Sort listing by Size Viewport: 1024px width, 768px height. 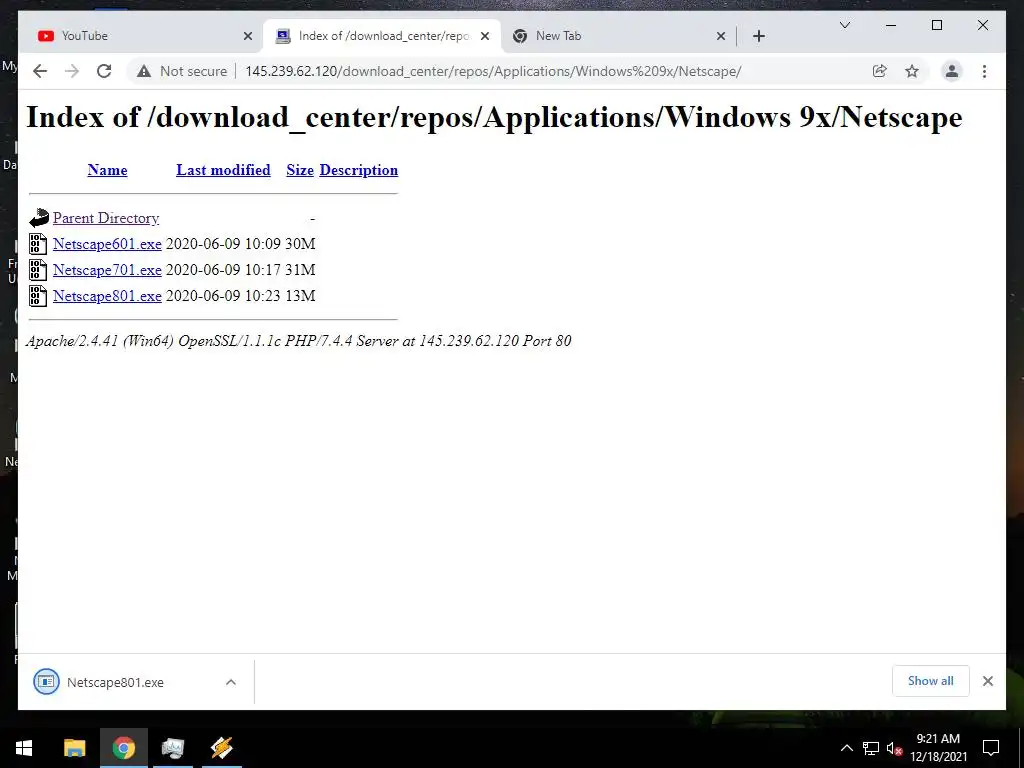click(300, 170)
